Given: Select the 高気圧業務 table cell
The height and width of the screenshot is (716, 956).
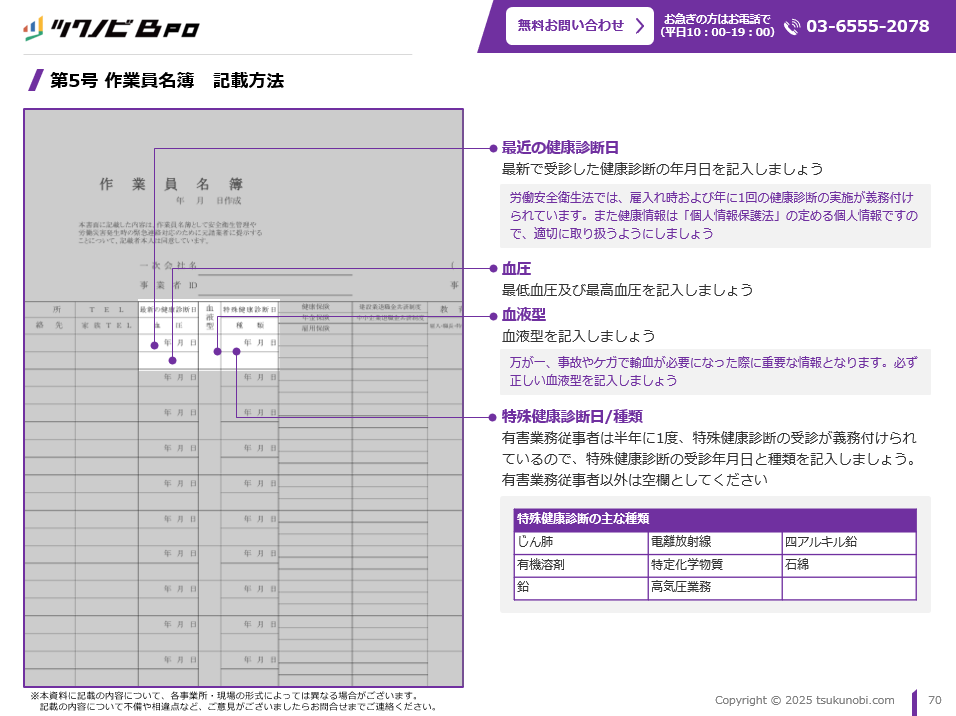Looking at the screenshot, I should (715, 588).
